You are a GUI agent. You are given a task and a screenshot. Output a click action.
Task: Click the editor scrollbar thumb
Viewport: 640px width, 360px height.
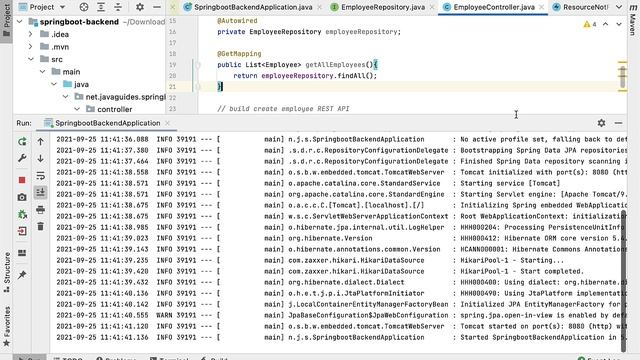pos(622,76)
